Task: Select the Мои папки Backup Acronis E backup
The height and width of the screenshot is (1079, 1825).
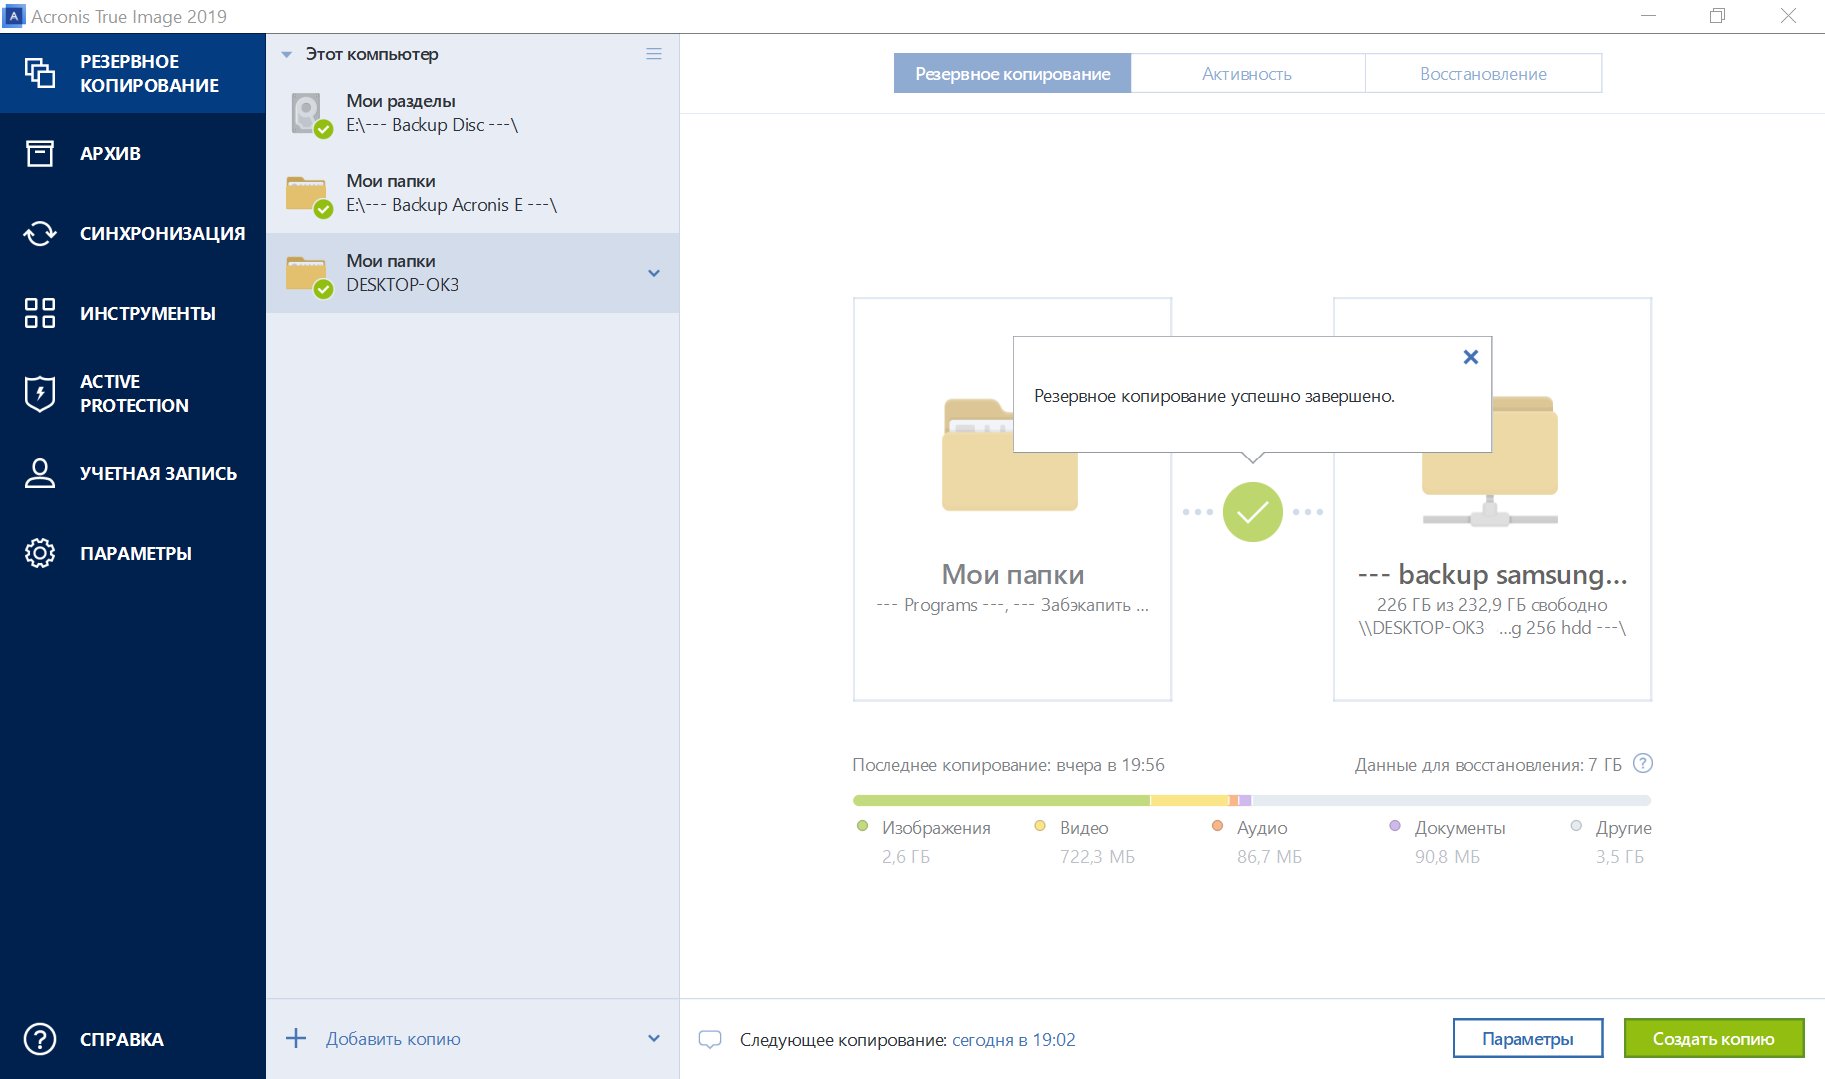Action: (x=472, y=193)
